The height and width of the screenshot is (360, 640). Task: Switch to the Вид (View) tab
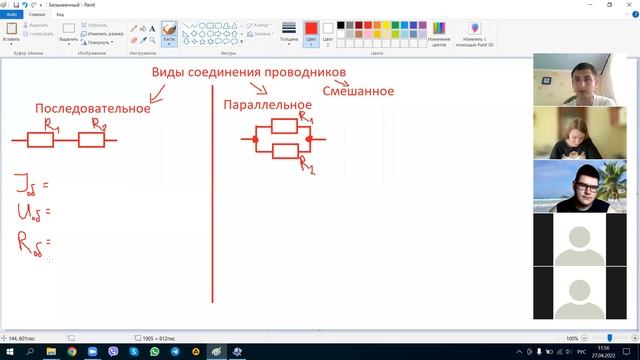pyautogui.click(x=60, y=15)
